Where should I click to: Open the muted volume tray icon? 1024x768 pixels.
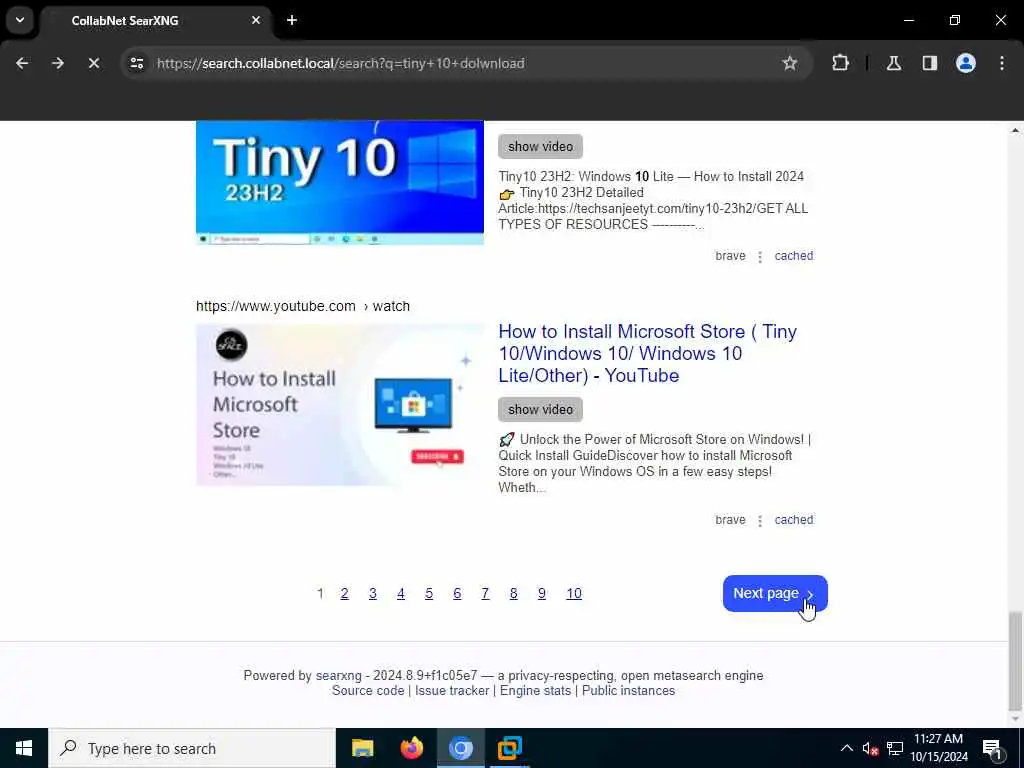(870, 749)
